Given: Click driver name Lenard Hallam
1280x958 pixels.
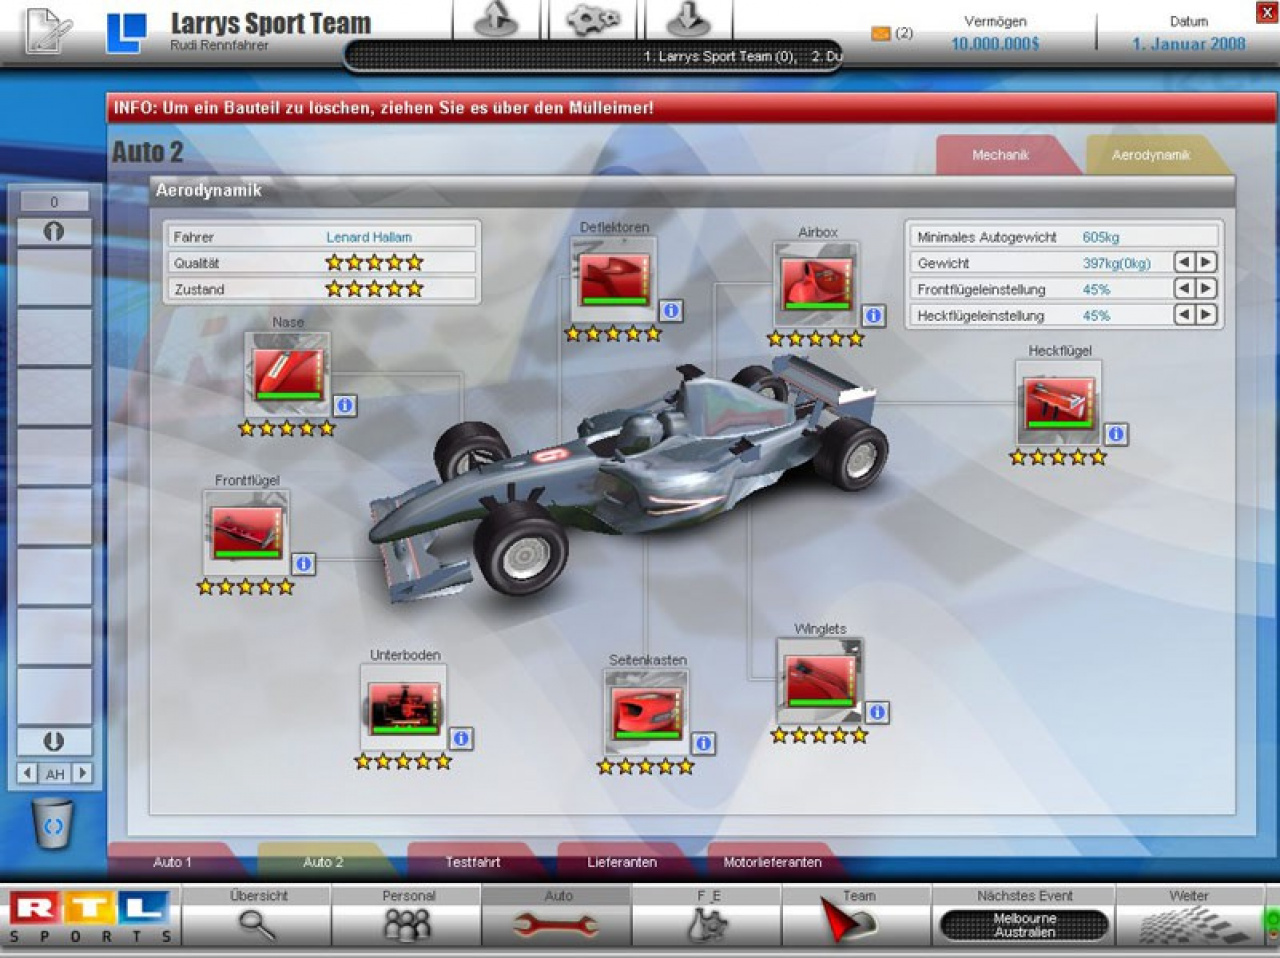Looking at the screenshot, I should (x=368, y=237).
